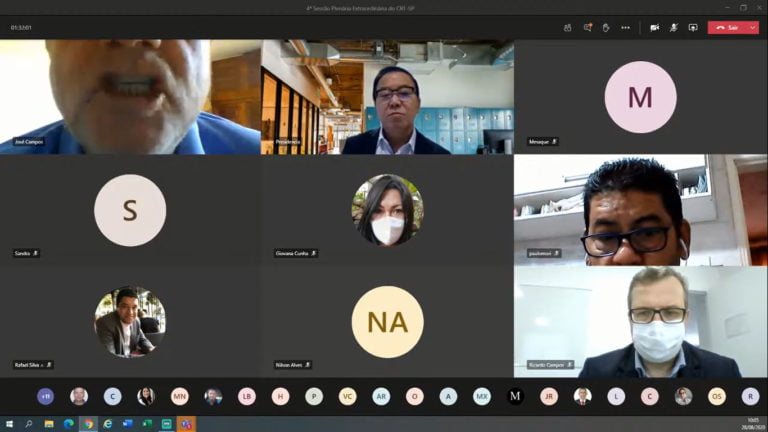This screenshot has height=432, width=768.
Task: Open Excel from the taskbar
Action: click(147, 424)
